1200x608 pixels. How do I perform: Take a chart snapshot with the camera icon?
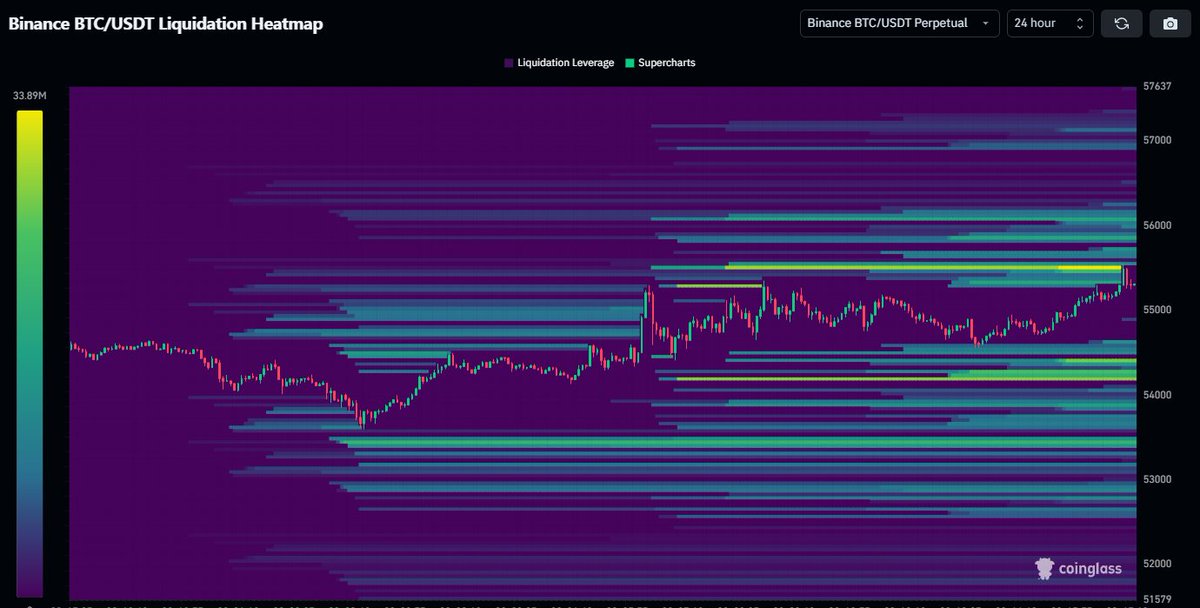coord(1171,23)
